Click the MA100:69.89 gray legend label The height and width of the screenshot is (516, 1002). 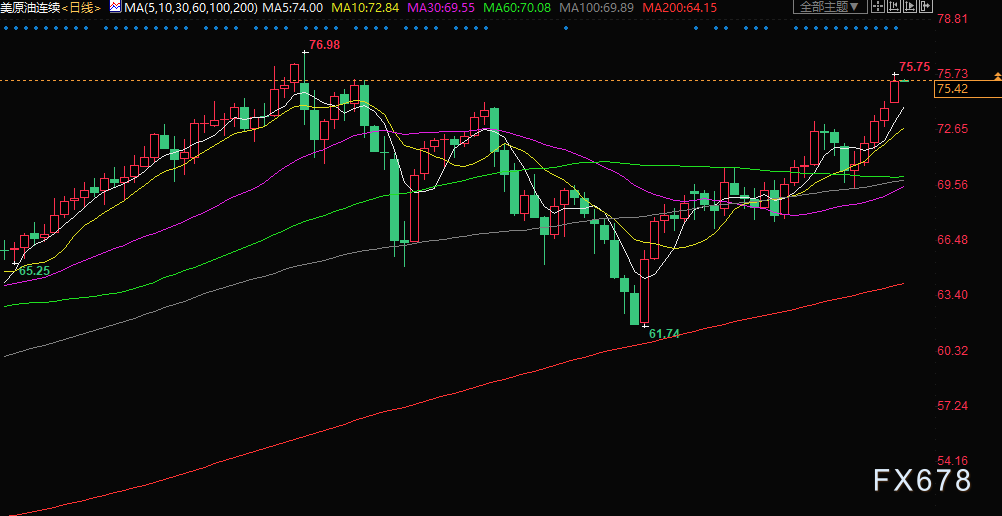coord(599,7)
